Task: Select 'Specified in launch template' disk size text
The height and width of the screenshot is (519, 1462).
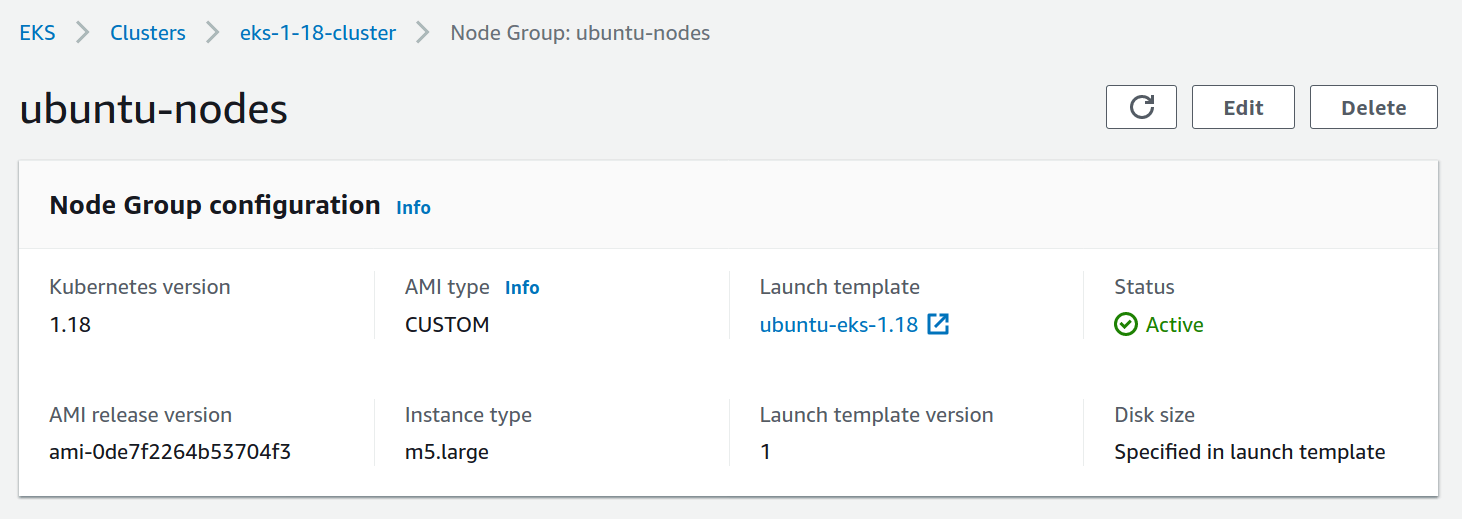Action: pos(1250,452)
